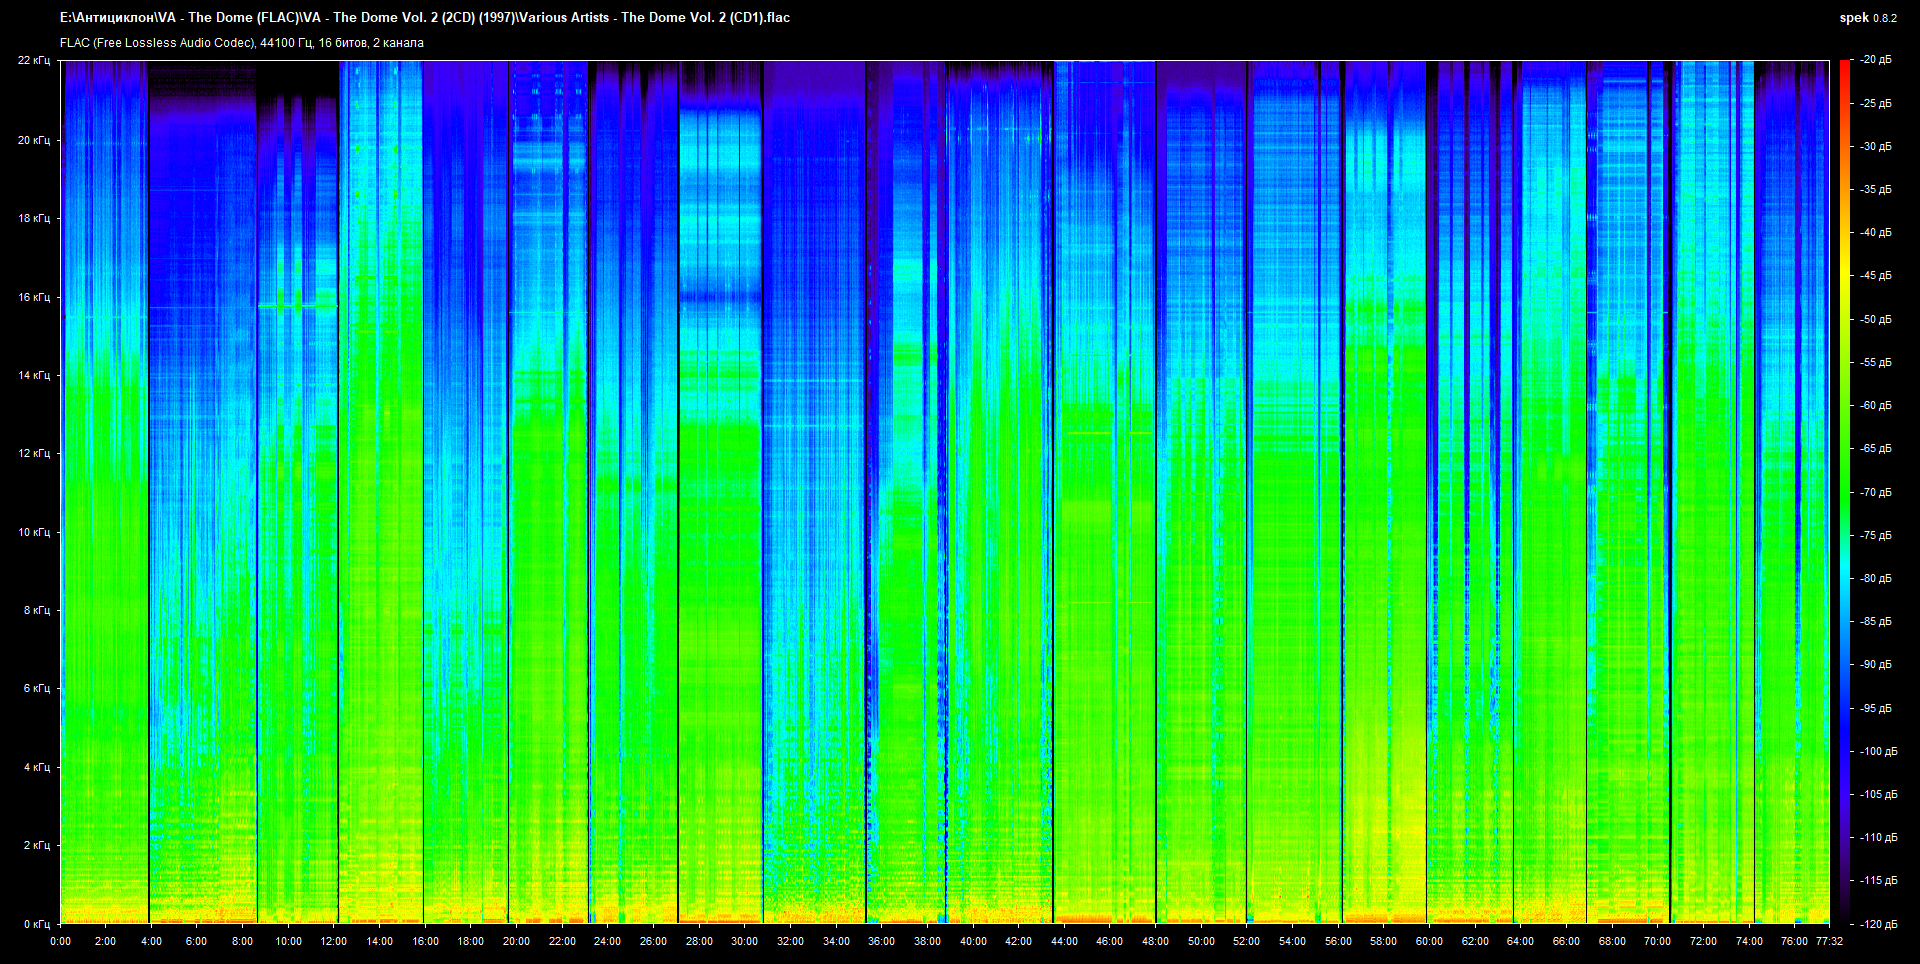Image resolution: width=1920 pixels, height=964 pixels.
Task: Click the 4 кГц frequency axis label
Action: pos(36,767)
